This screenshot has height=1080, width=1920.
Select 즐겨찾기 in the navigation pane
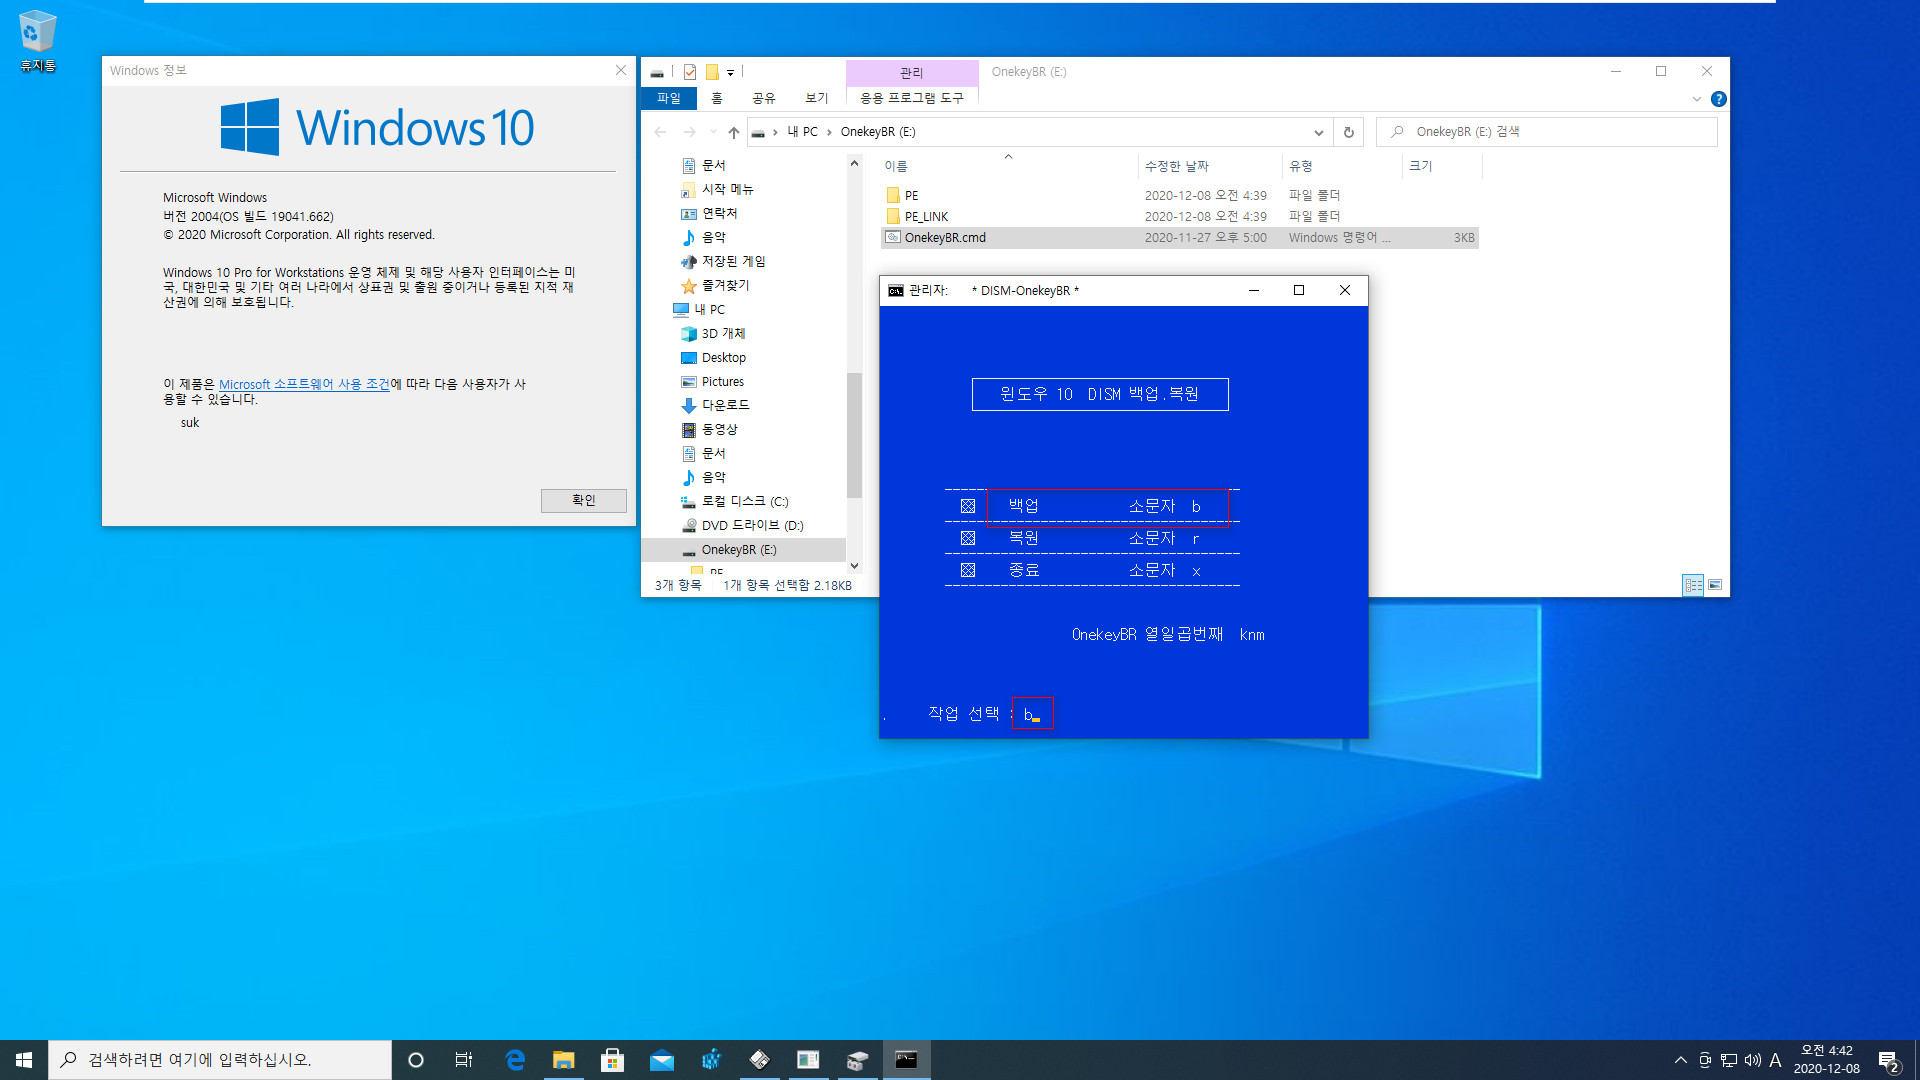click(725, 285)
